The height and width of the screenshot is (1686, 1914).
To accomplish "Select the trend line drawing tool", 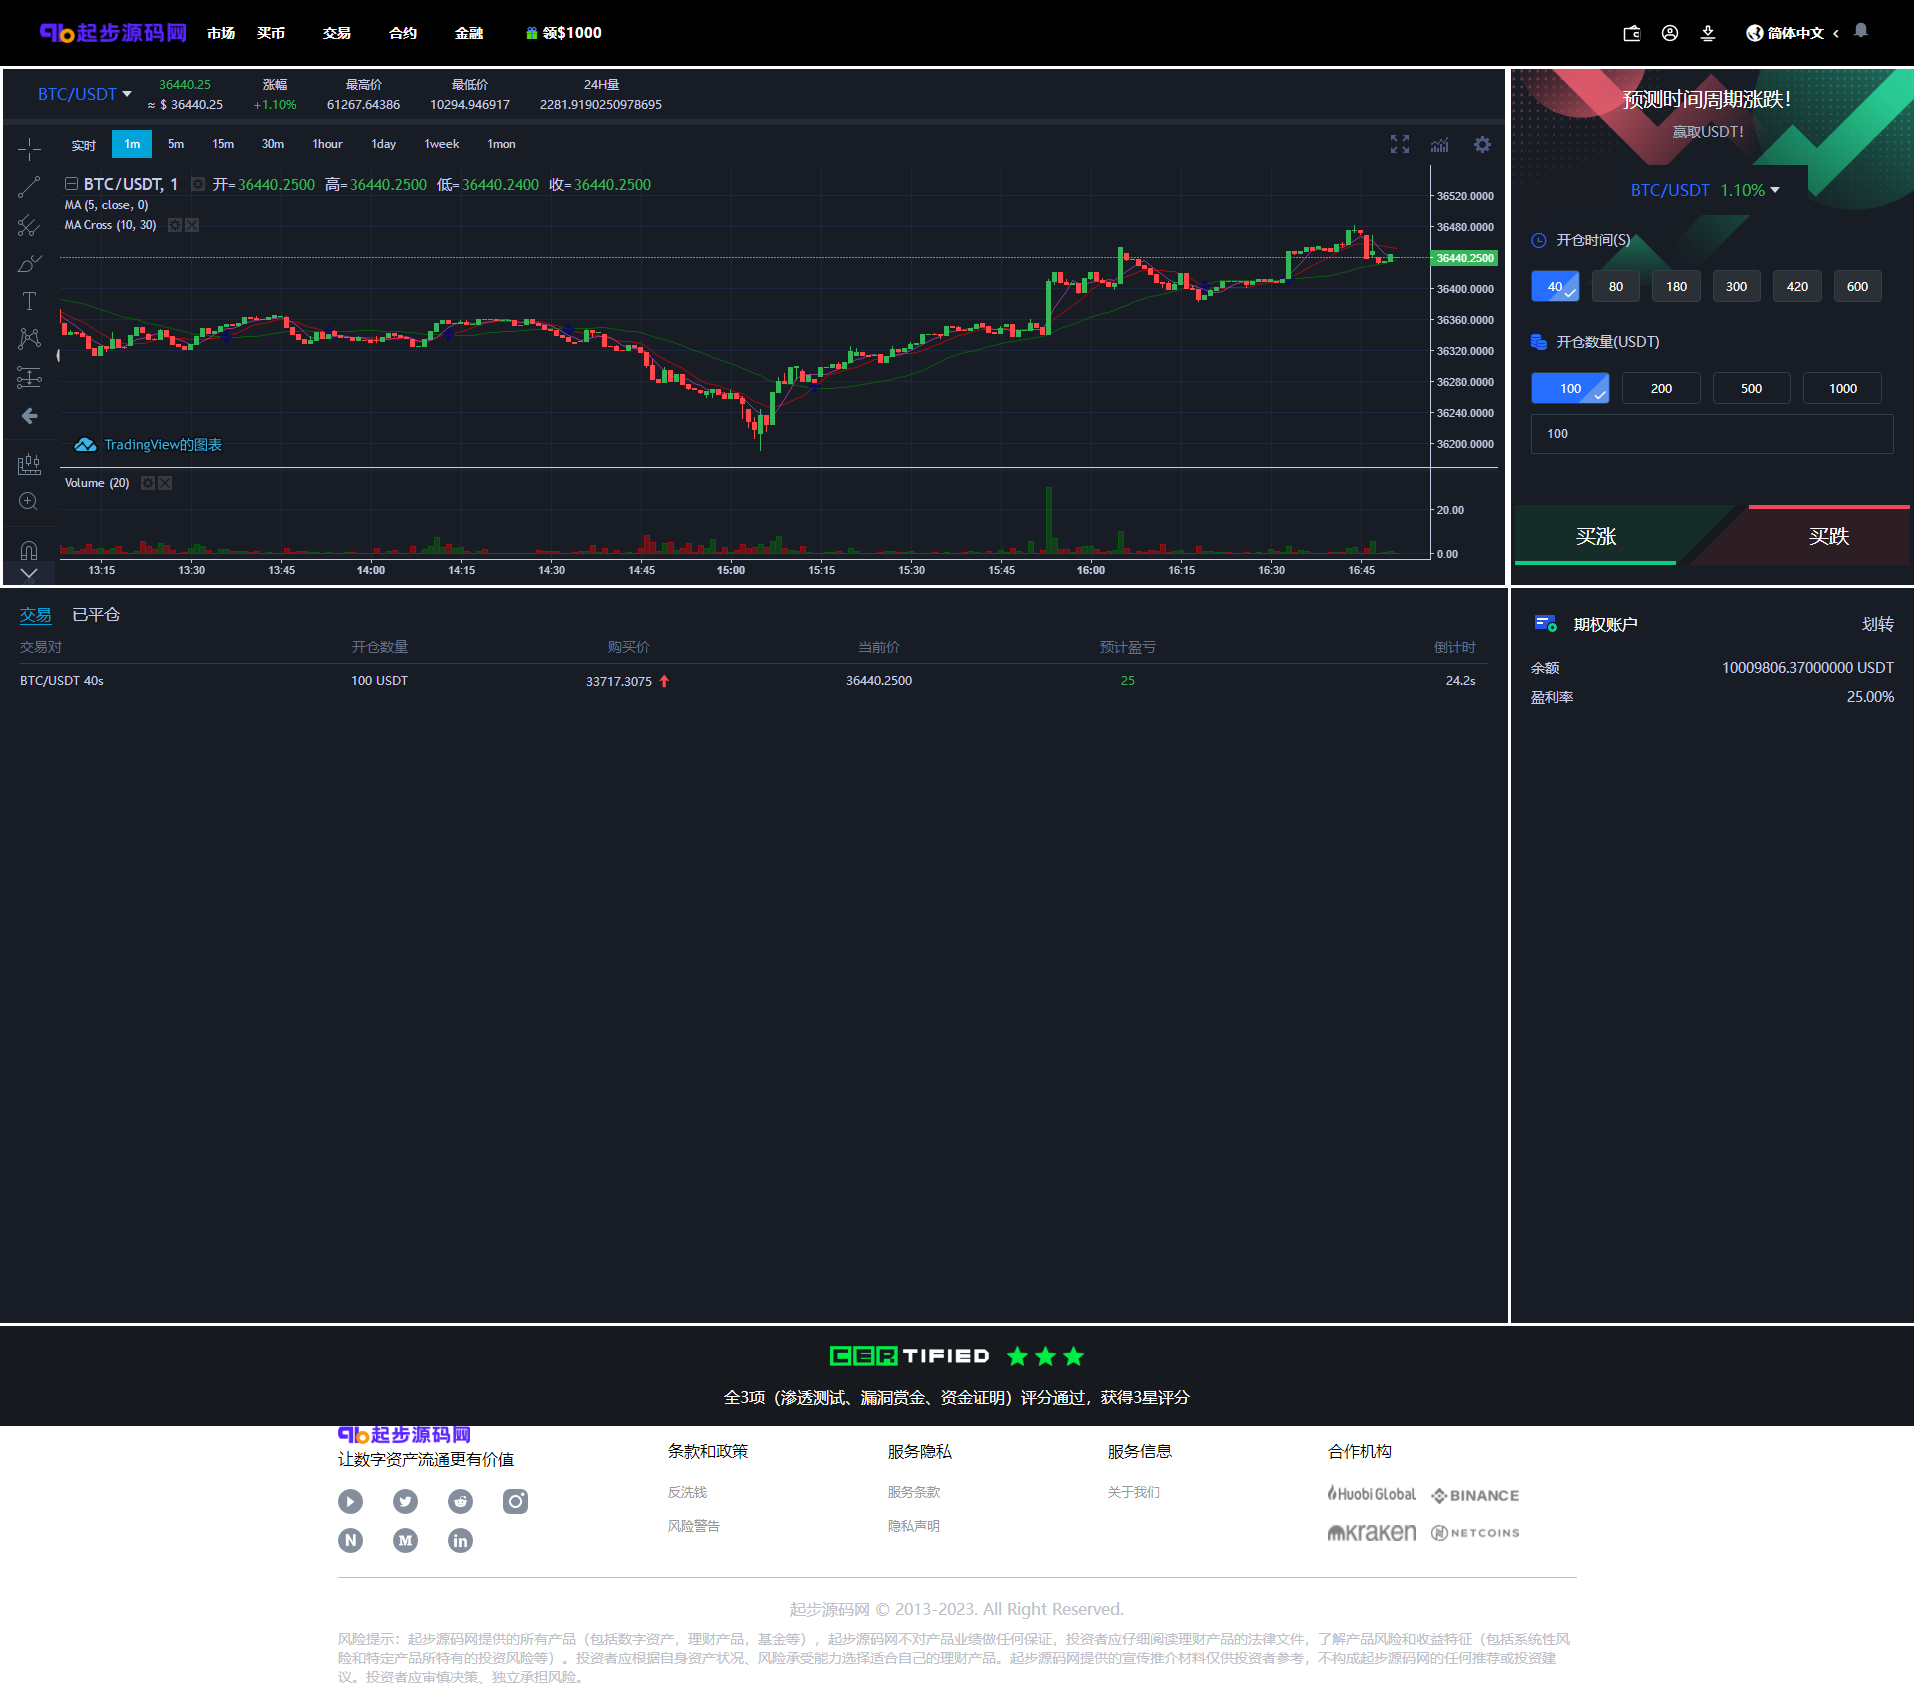I will click(x=29, y=187).
